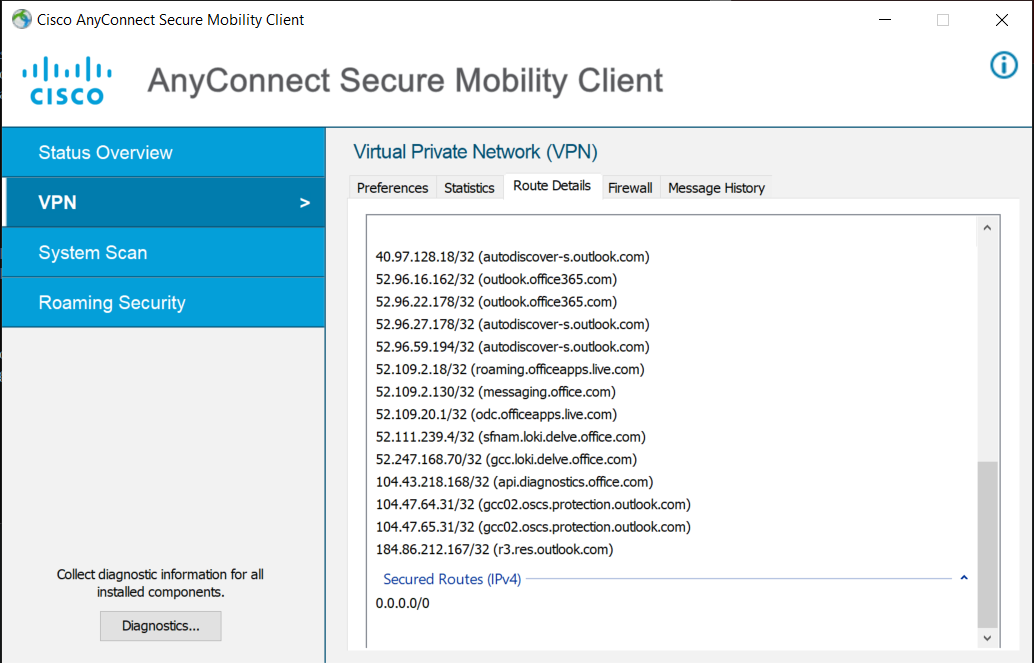Screen dimensions: 1034x663
Task: Click the route list scroll down arrow
Action: click(987, 638)
